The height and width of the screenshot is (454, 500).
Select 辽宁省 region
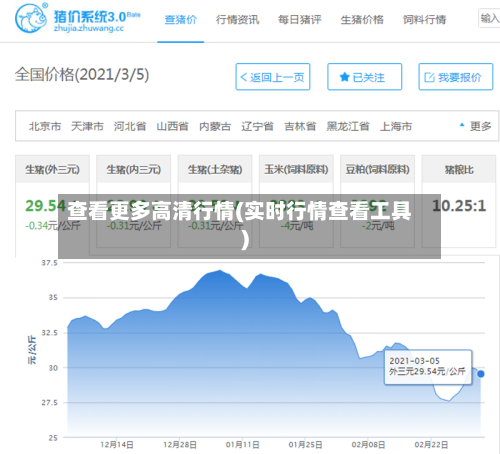coord(258,126)
